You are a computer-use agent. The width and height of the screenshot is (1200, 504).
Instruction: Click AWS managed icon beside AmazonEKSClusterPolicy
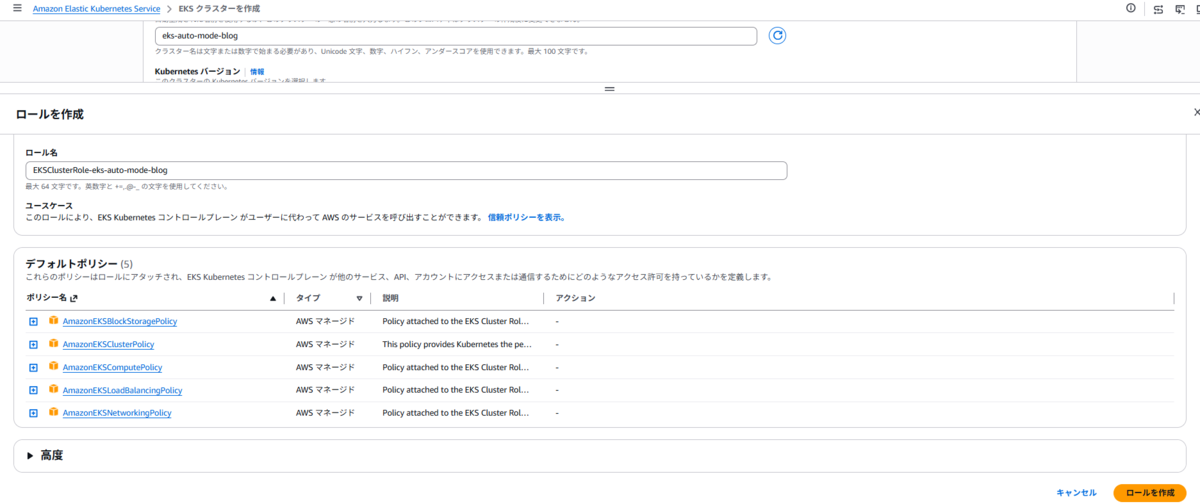coord(54,344)
